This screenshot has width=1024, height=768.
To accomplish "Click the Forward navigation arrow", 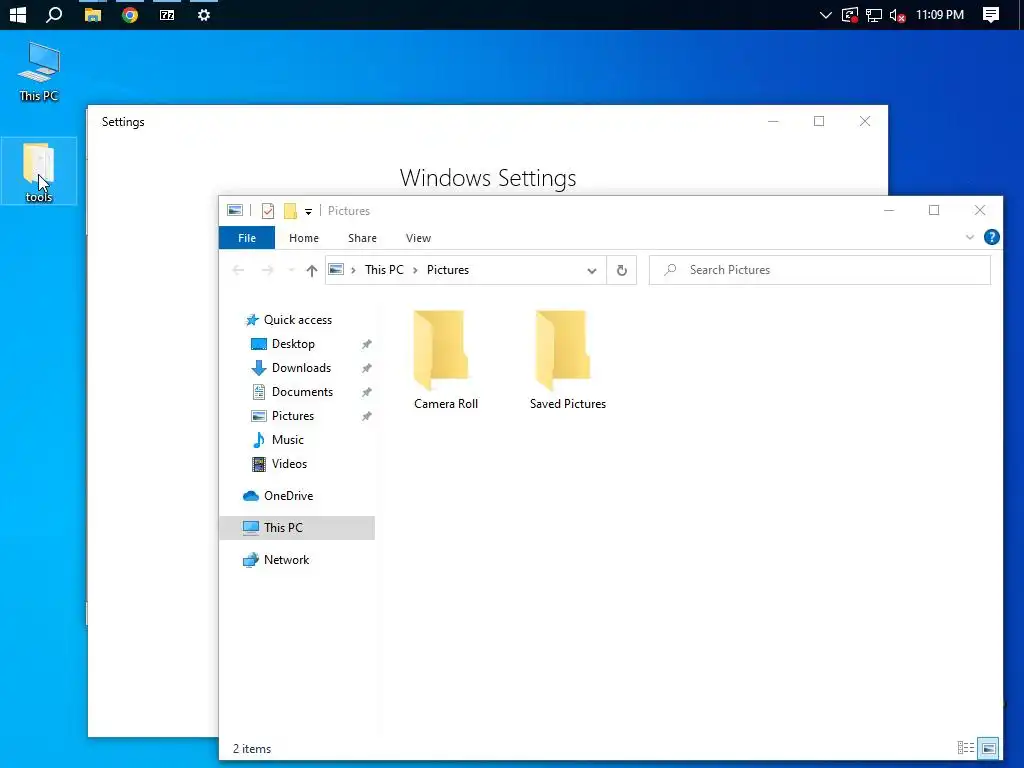I will click(267, 270).
